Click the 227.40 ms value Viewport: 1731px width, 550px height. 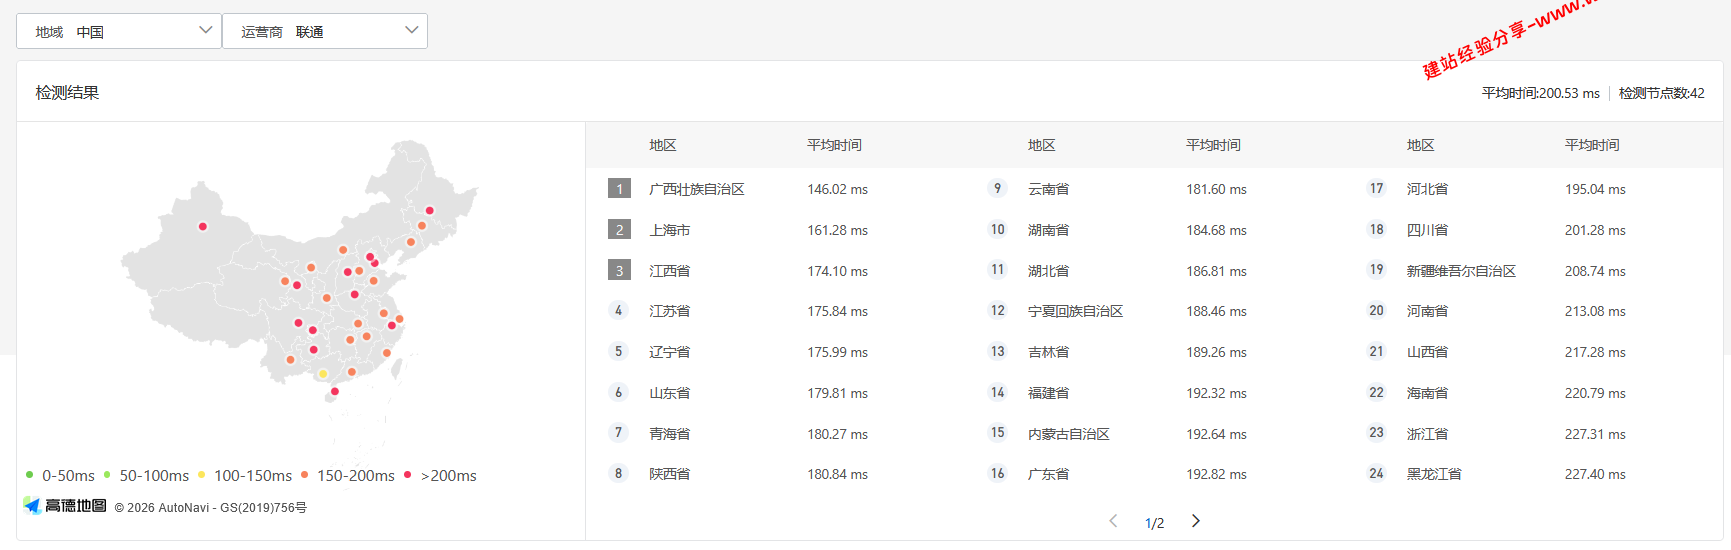[1595, 474]
